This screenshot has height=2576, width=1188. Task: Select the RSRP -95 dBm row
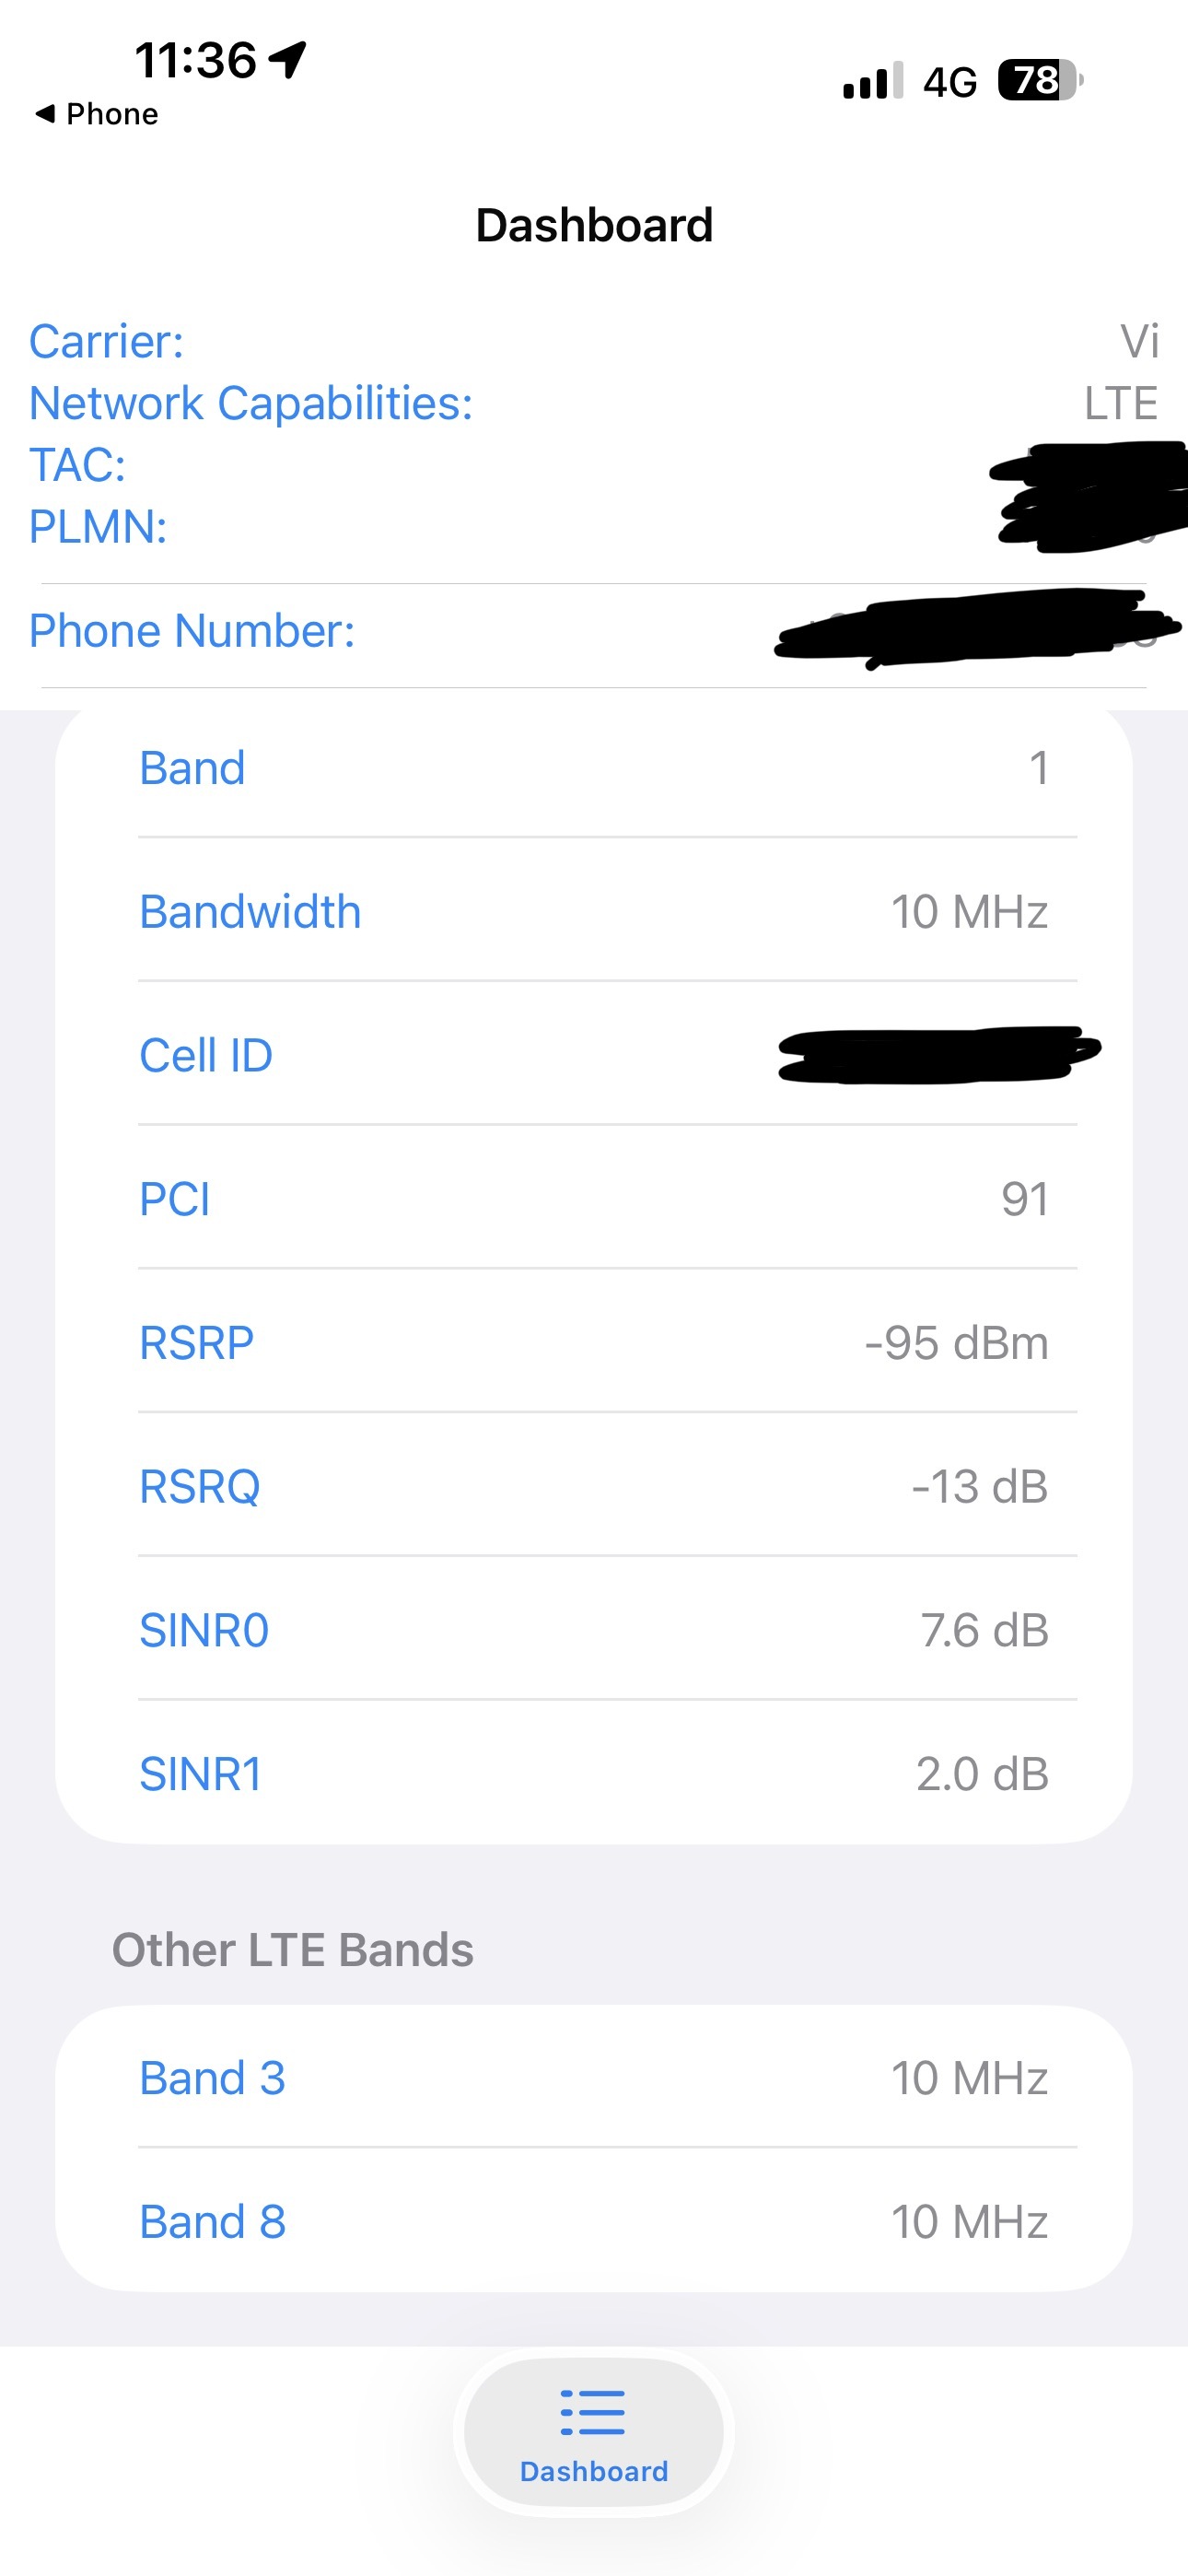(x=594, y=1342)
